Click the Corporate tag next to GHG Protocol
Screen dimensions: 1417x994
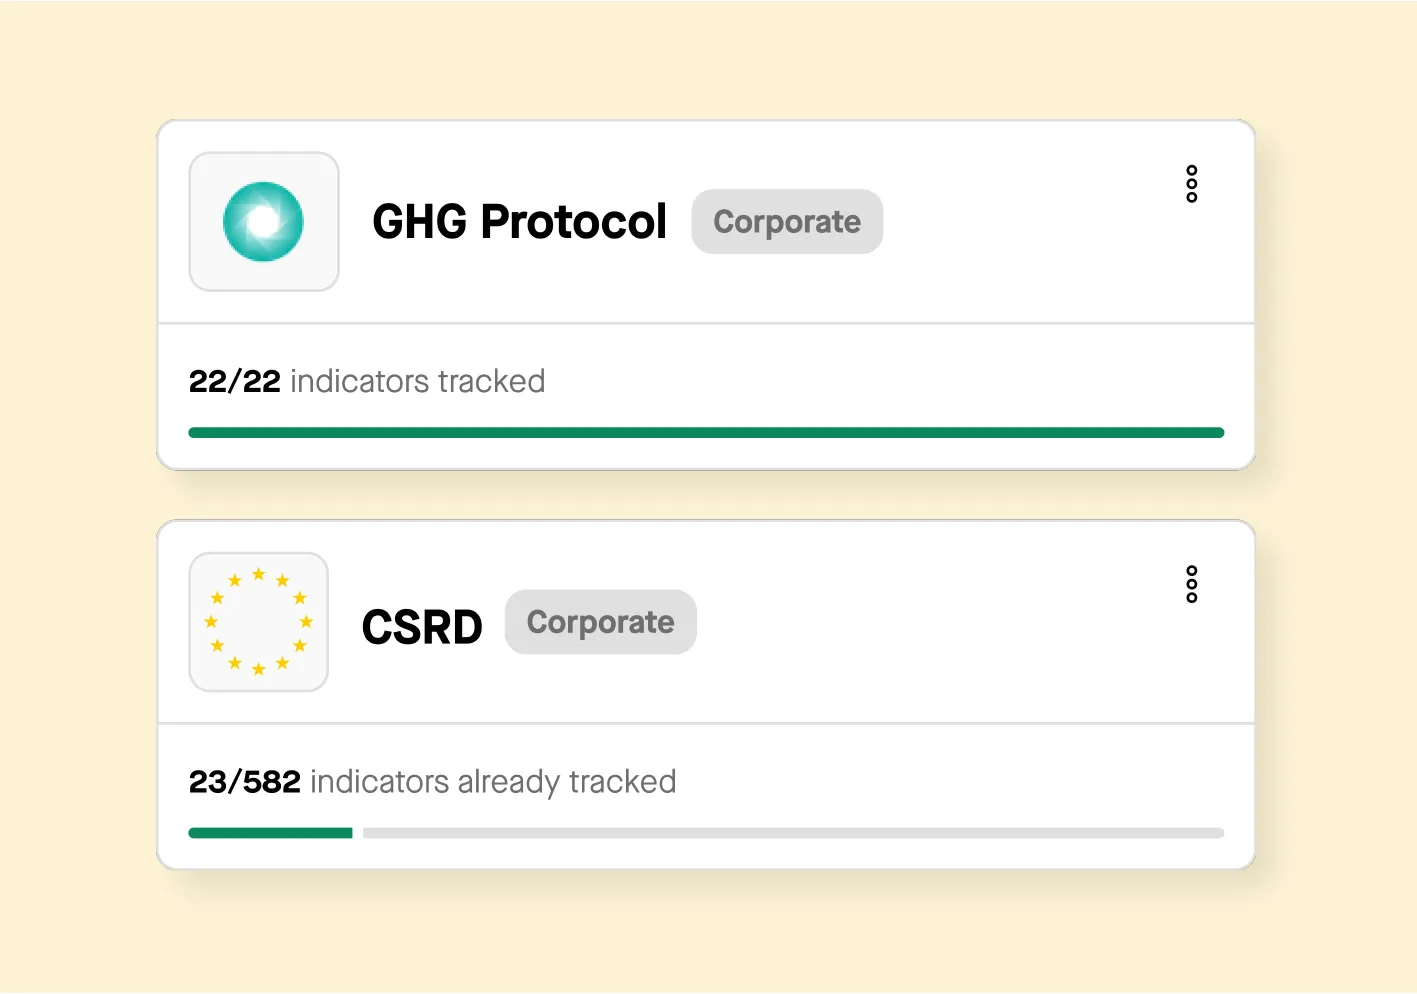click(x=787, y=221)
